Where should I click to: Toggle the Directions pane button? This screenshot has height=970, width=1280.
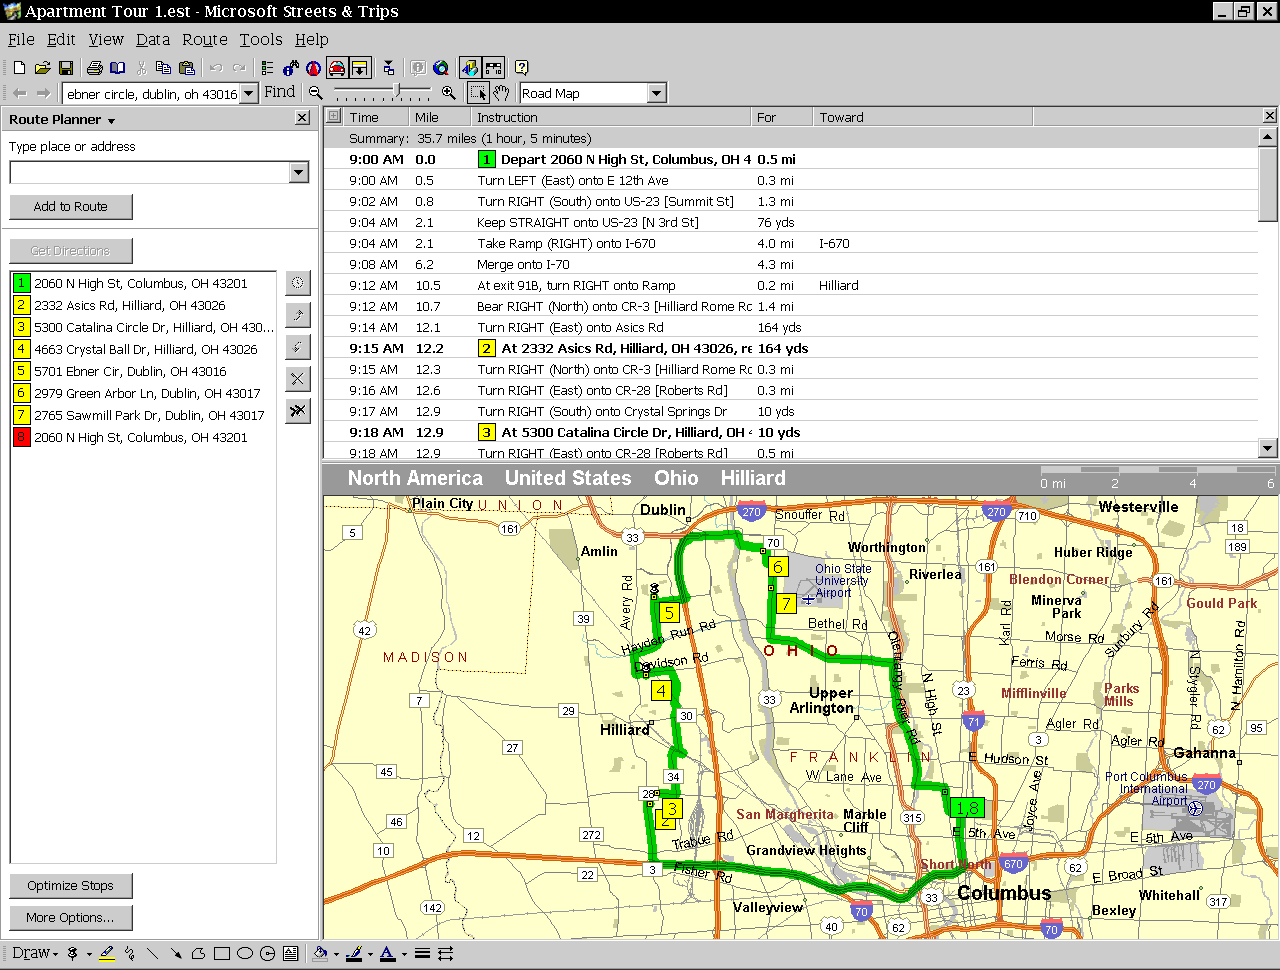tap(360, 68)
